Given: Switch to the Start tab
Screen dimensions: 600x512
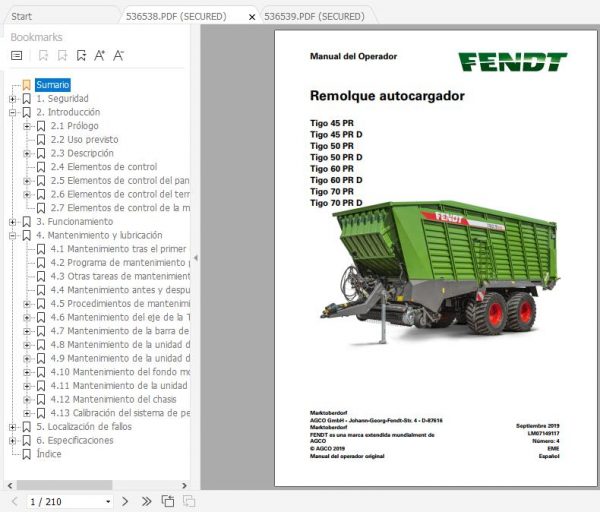Looking at the screenshot, I should point(21,16).
